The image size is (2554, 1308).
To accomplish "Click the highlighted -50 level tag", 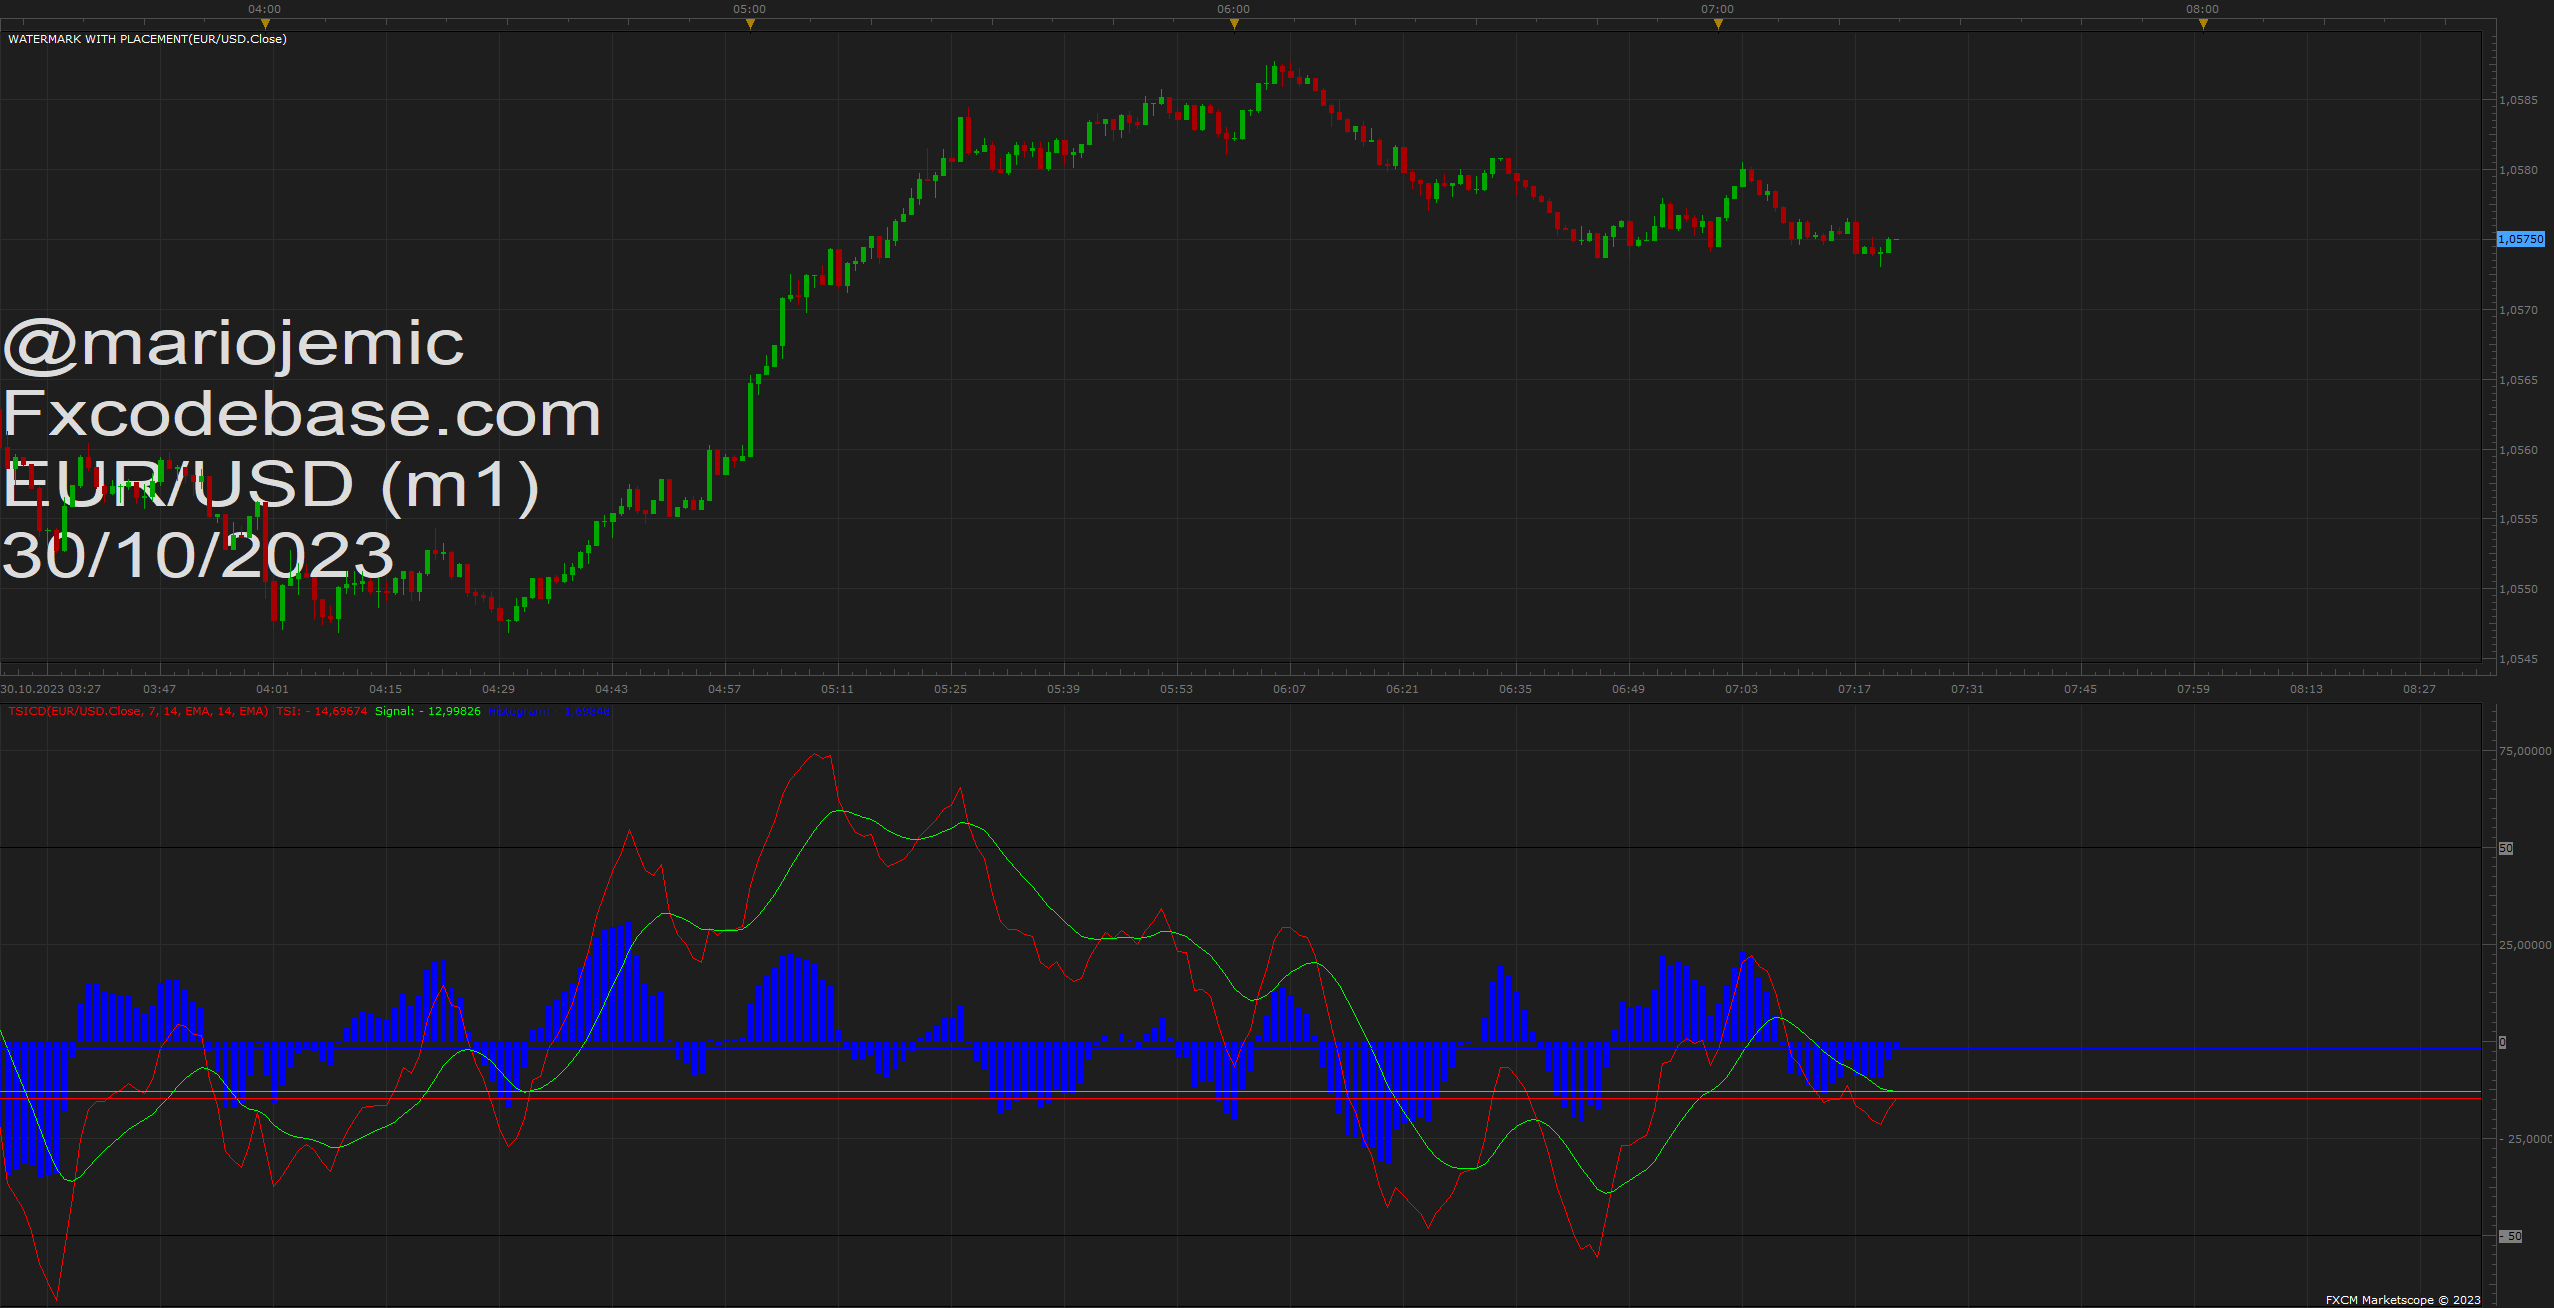I will point(2511,1237).
